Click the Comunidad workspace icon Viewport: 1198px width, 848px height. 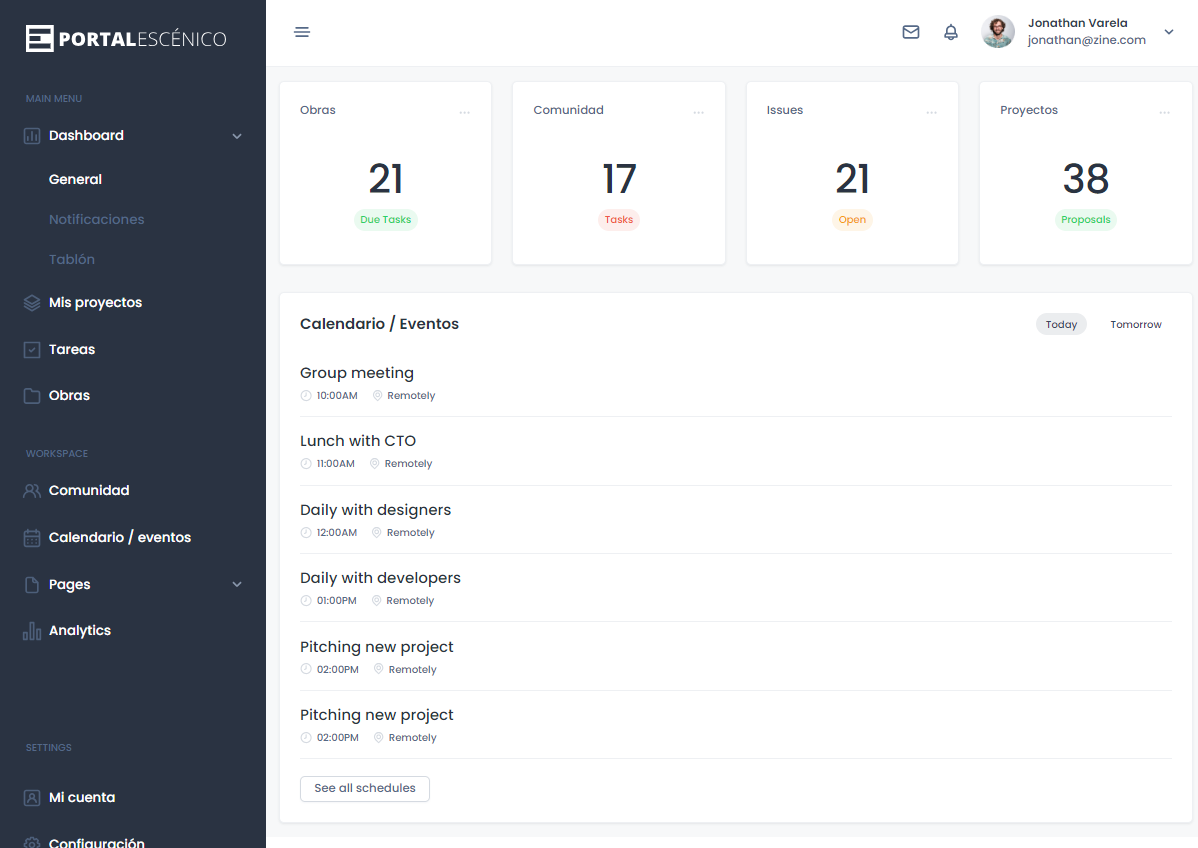pyautogui.click(x=30, y=490)
